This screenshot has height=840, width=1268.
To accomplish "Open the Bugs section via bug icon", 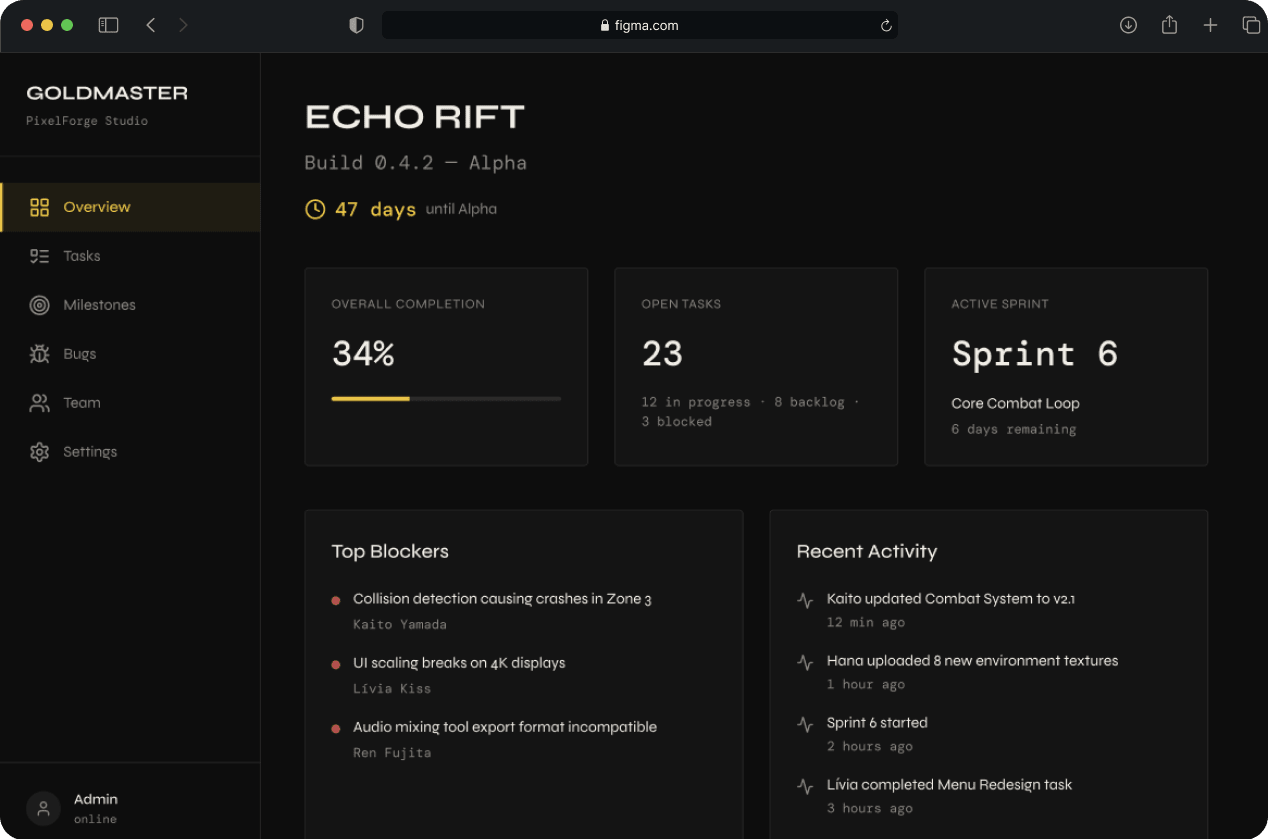I will pyautogui.click(x=39, y=354).
